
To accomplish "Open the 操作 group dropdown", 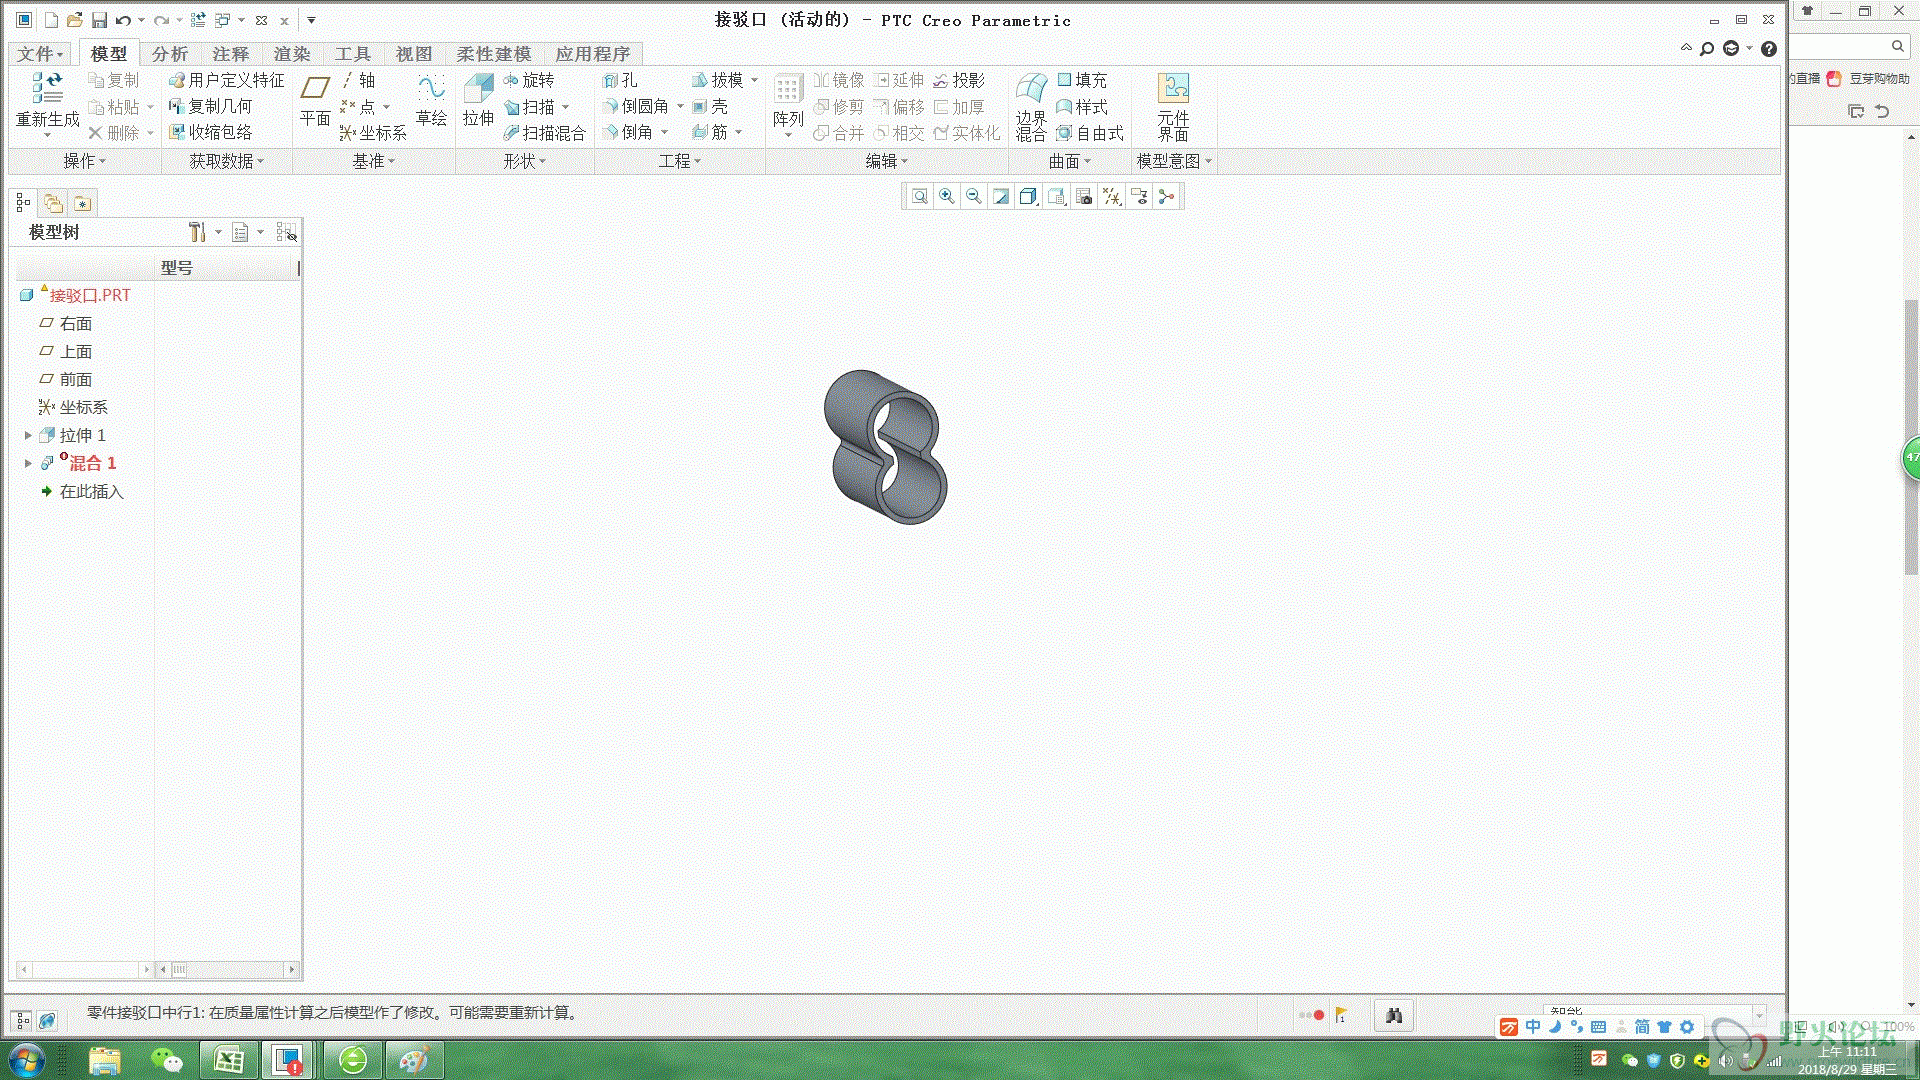I will click(x=84, y=161).
